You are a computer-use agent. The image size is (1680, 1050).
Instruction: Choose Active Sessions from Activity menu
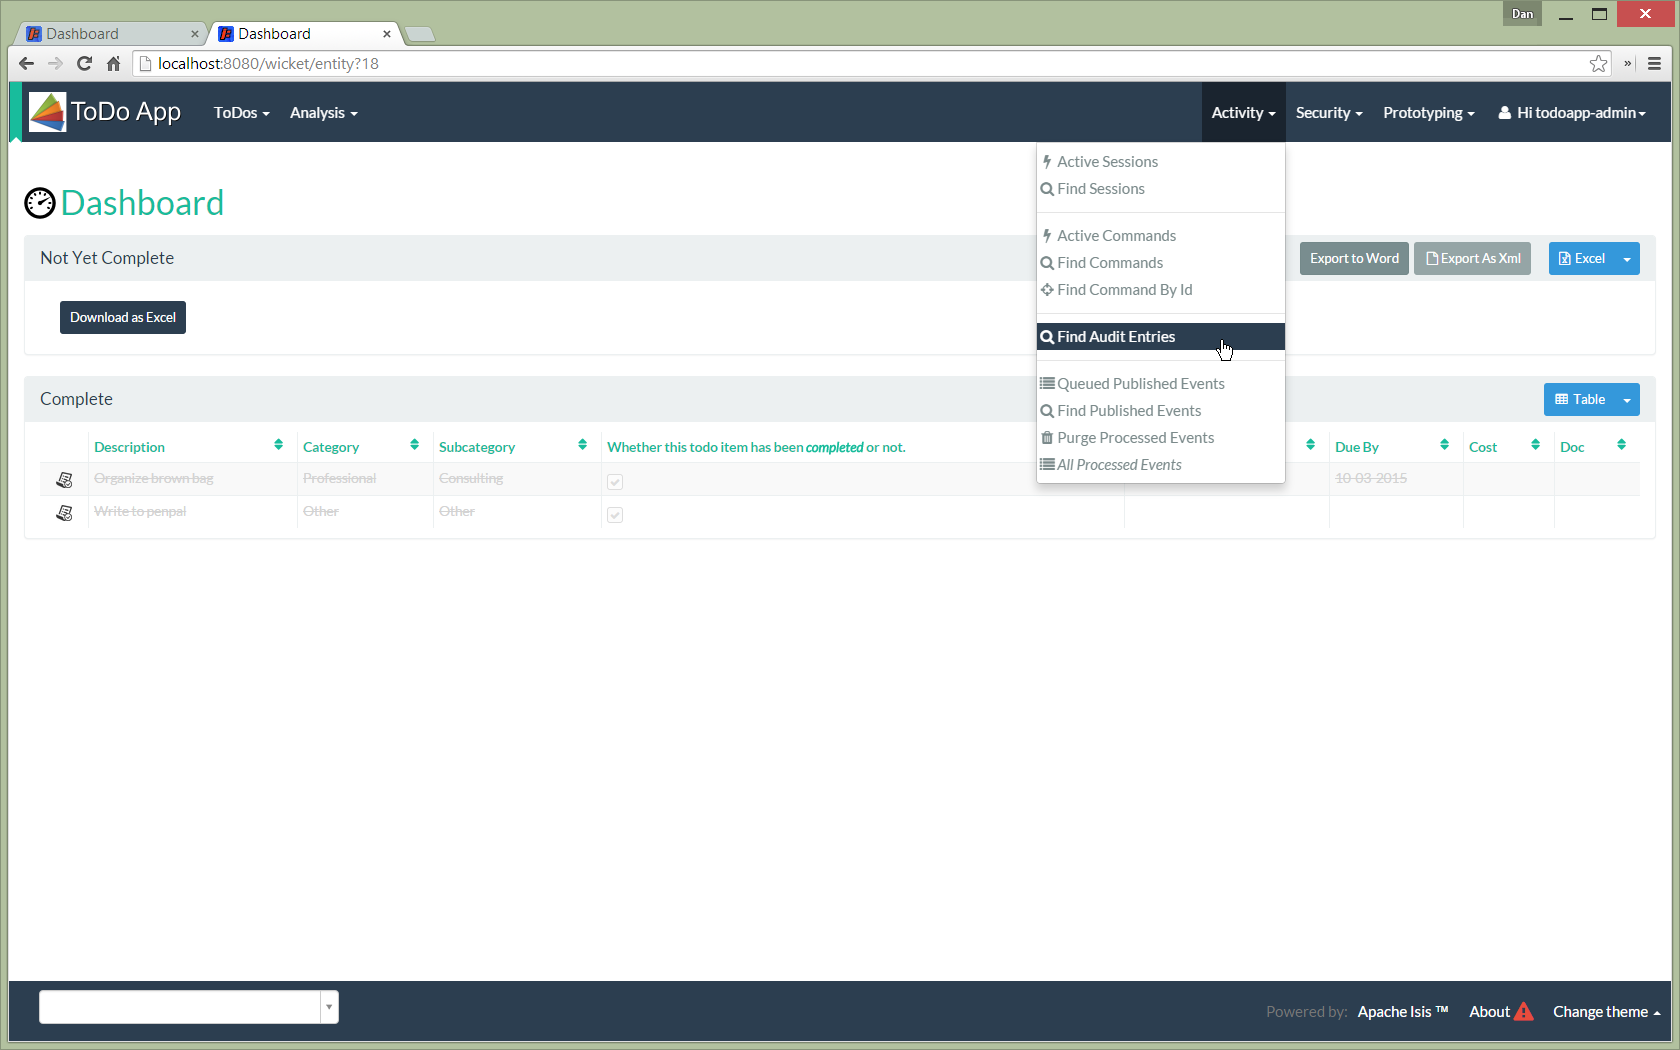(x=1107, y=162)
